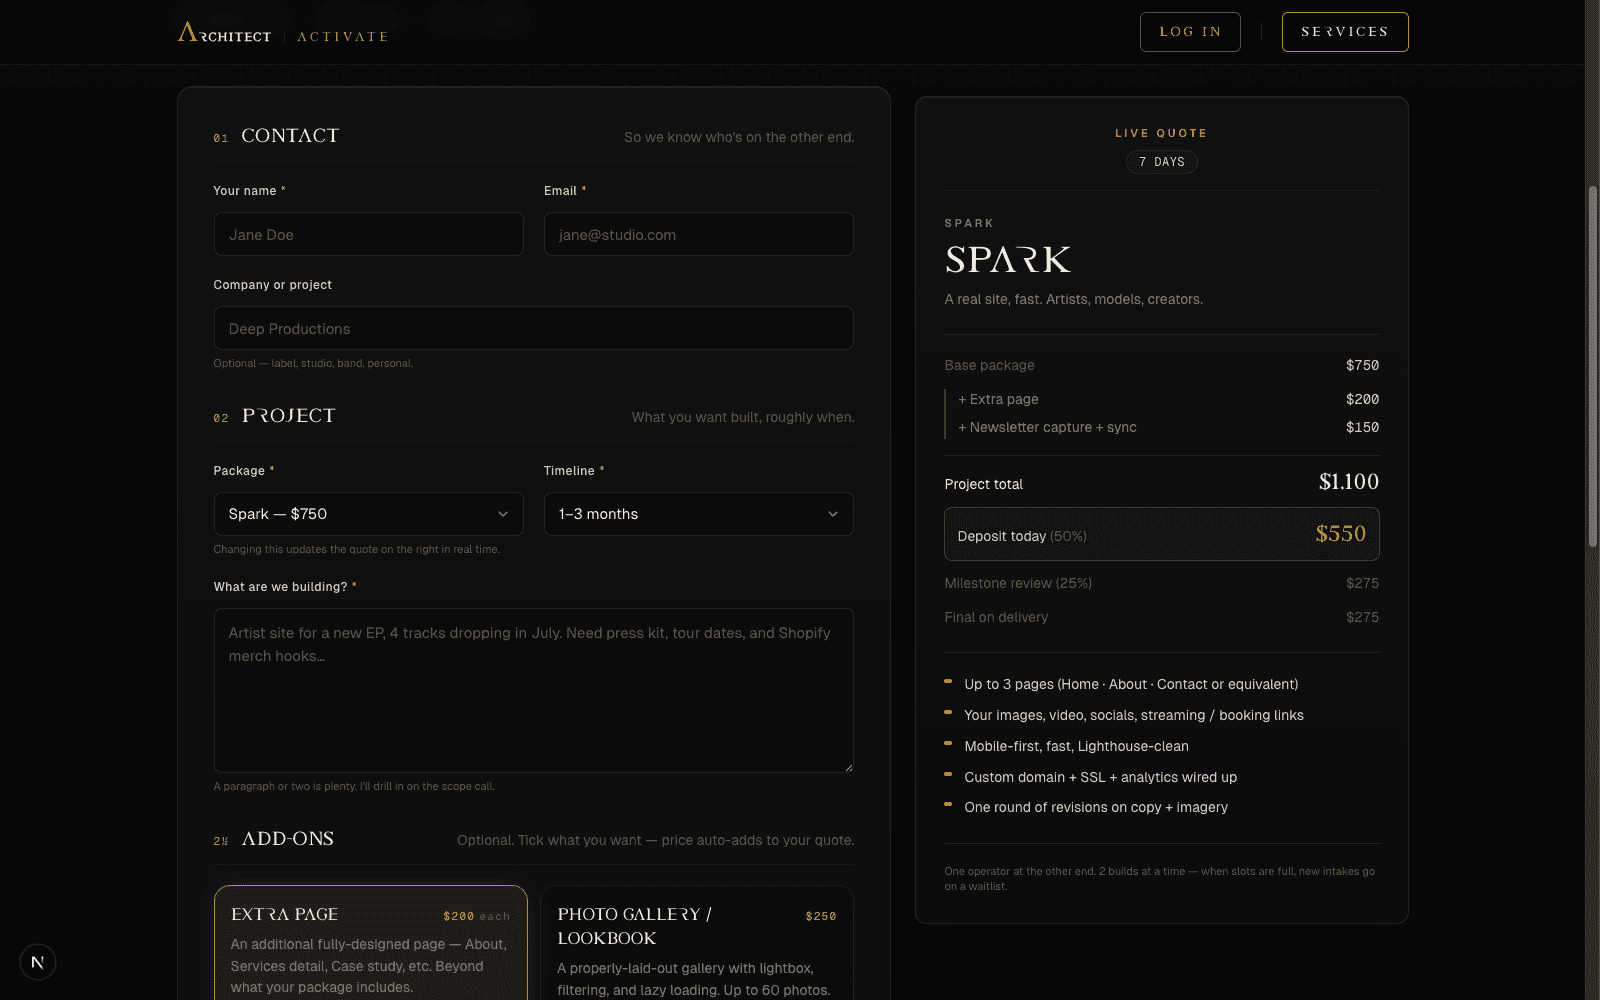The height and width of the screenshot is (1000, 1600).
Task: Click the Milestone review (25%) line
Action: (1161, 583)
